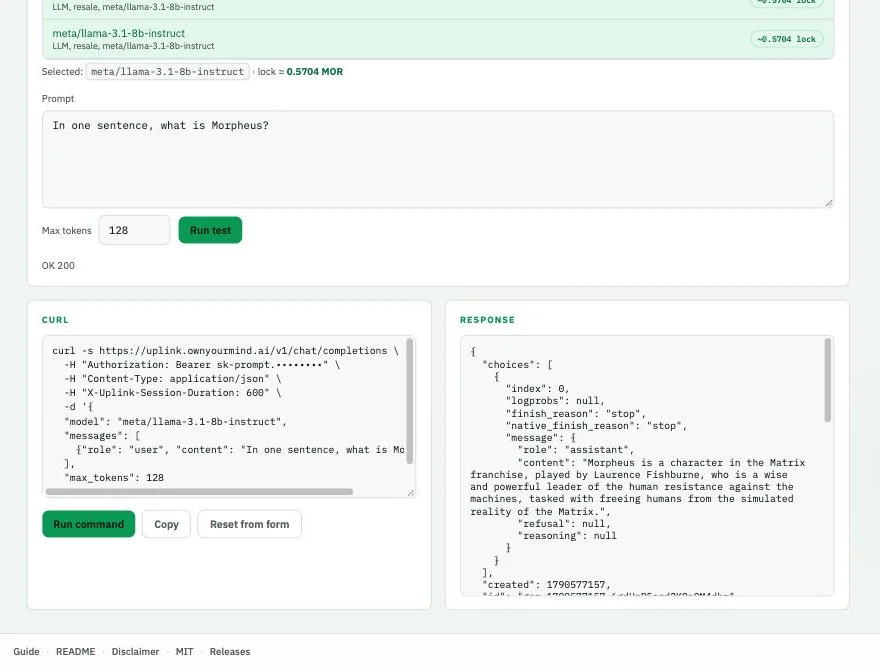This screenshot has width=880, height=672.
Task: Click the RESPONSE panel heading
Action: pos(487,320)
